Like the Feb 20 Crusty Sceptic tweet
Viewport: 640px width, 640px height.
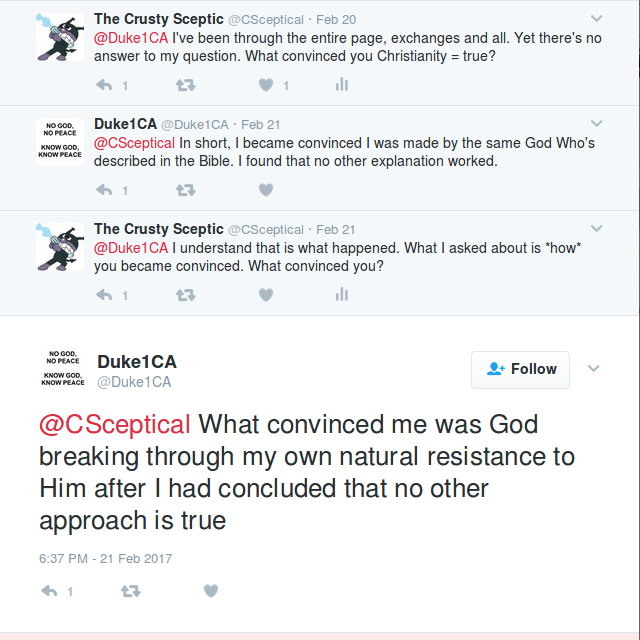coord(266,85)
